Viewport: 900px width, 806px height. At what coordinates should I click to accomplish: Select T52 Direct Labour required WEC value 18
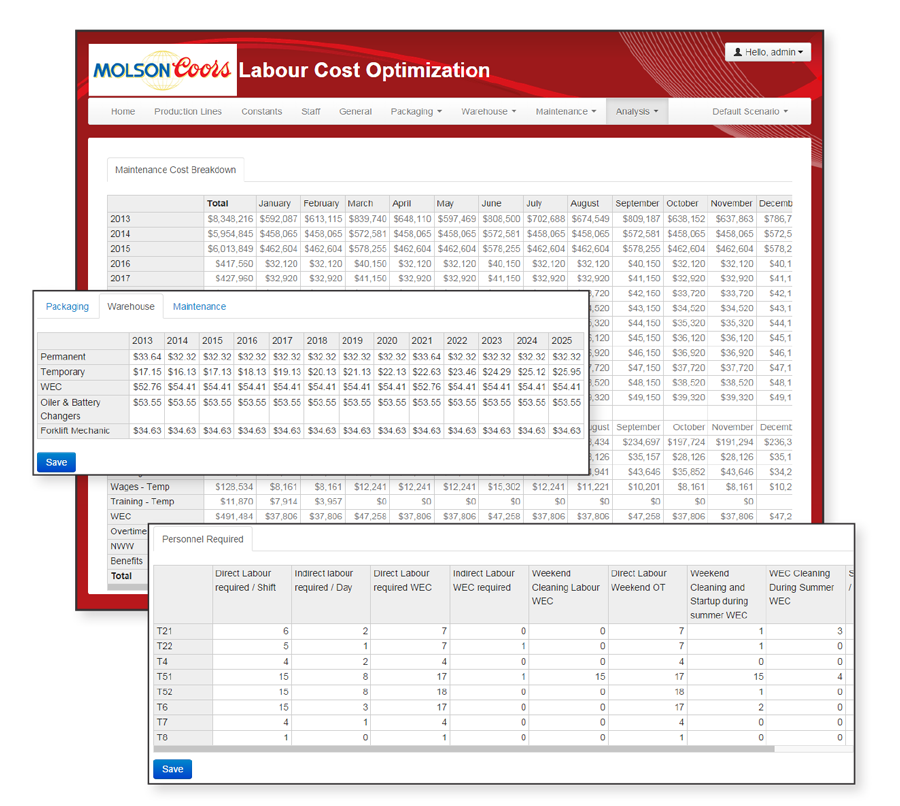pyautogui.click(x=410, y=692)
